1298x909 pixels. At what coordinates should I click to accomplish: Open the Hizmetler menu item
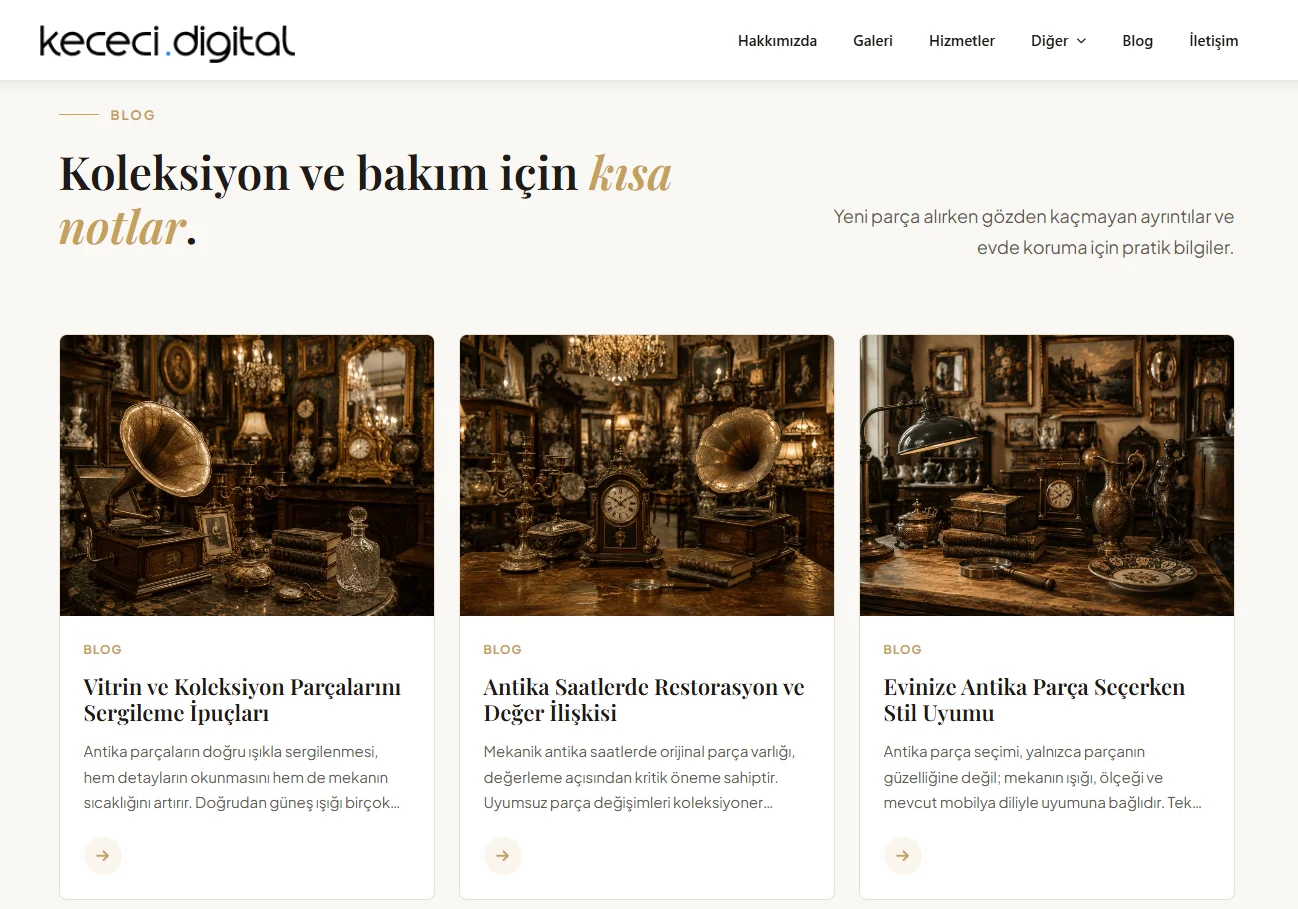click(961, 41)
